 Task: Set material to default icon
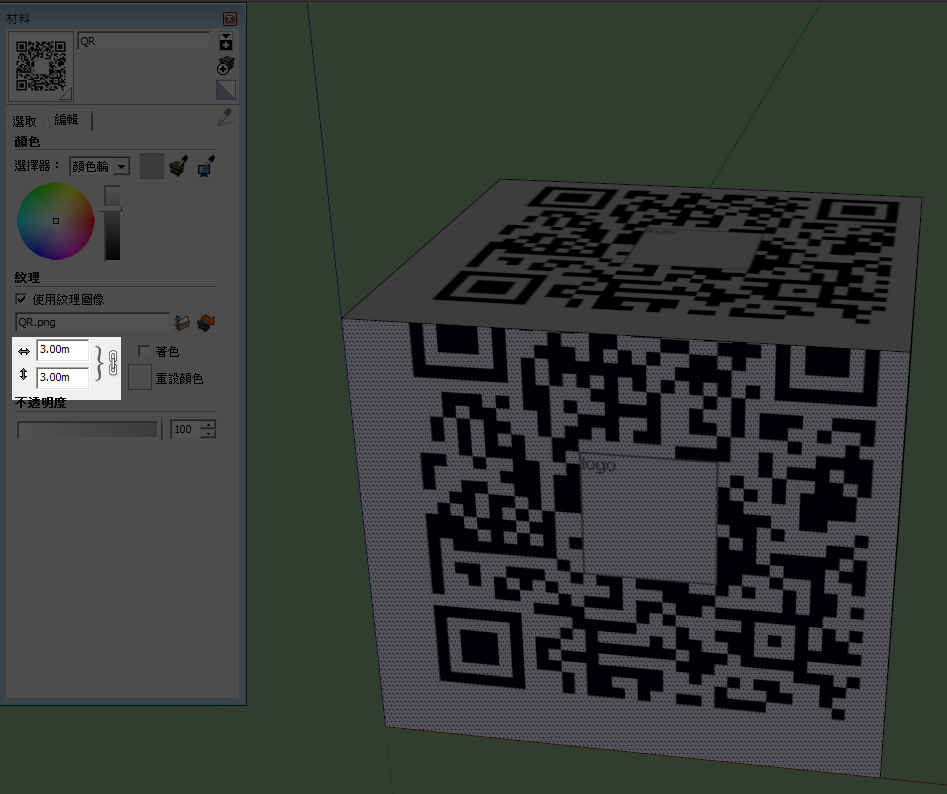coord(226,90)
